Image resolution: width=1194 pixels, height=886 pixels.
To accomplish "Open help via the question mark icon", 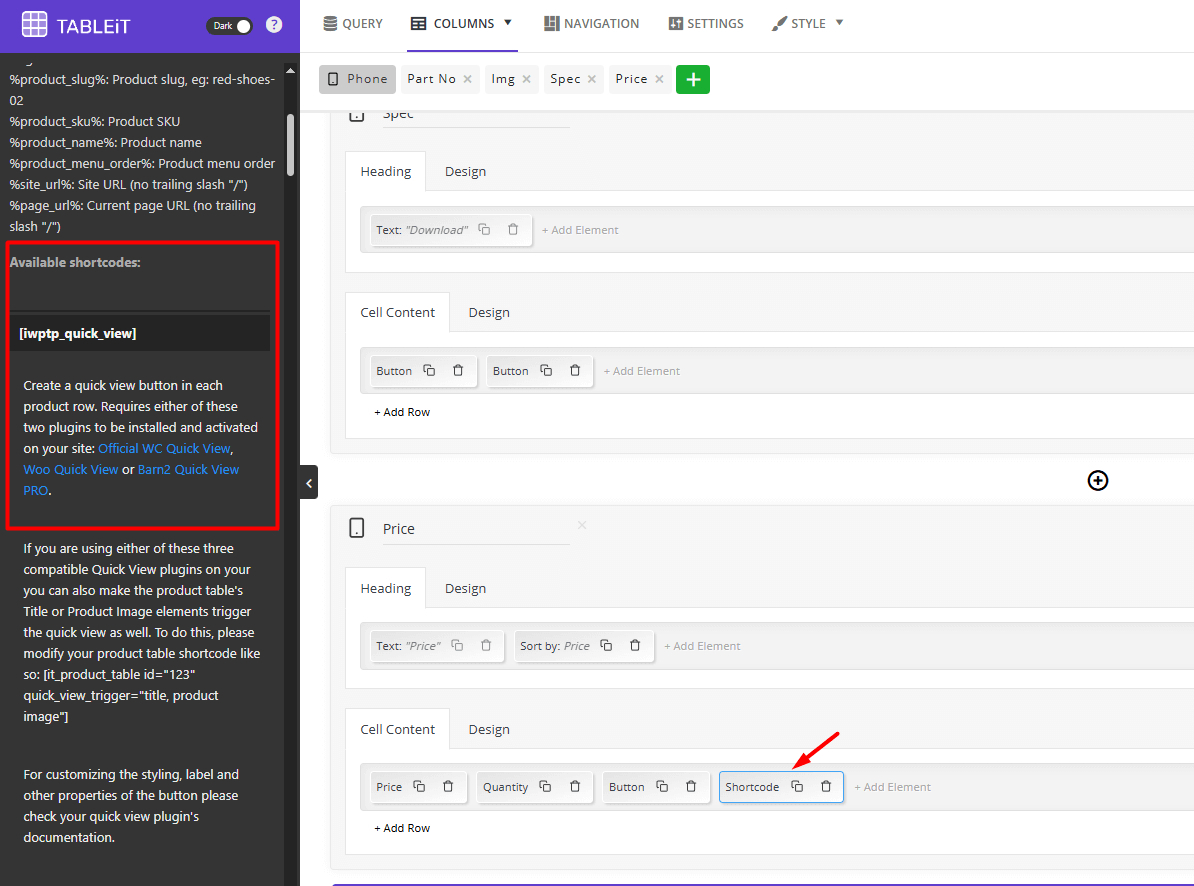I will [x=274, y=25].
